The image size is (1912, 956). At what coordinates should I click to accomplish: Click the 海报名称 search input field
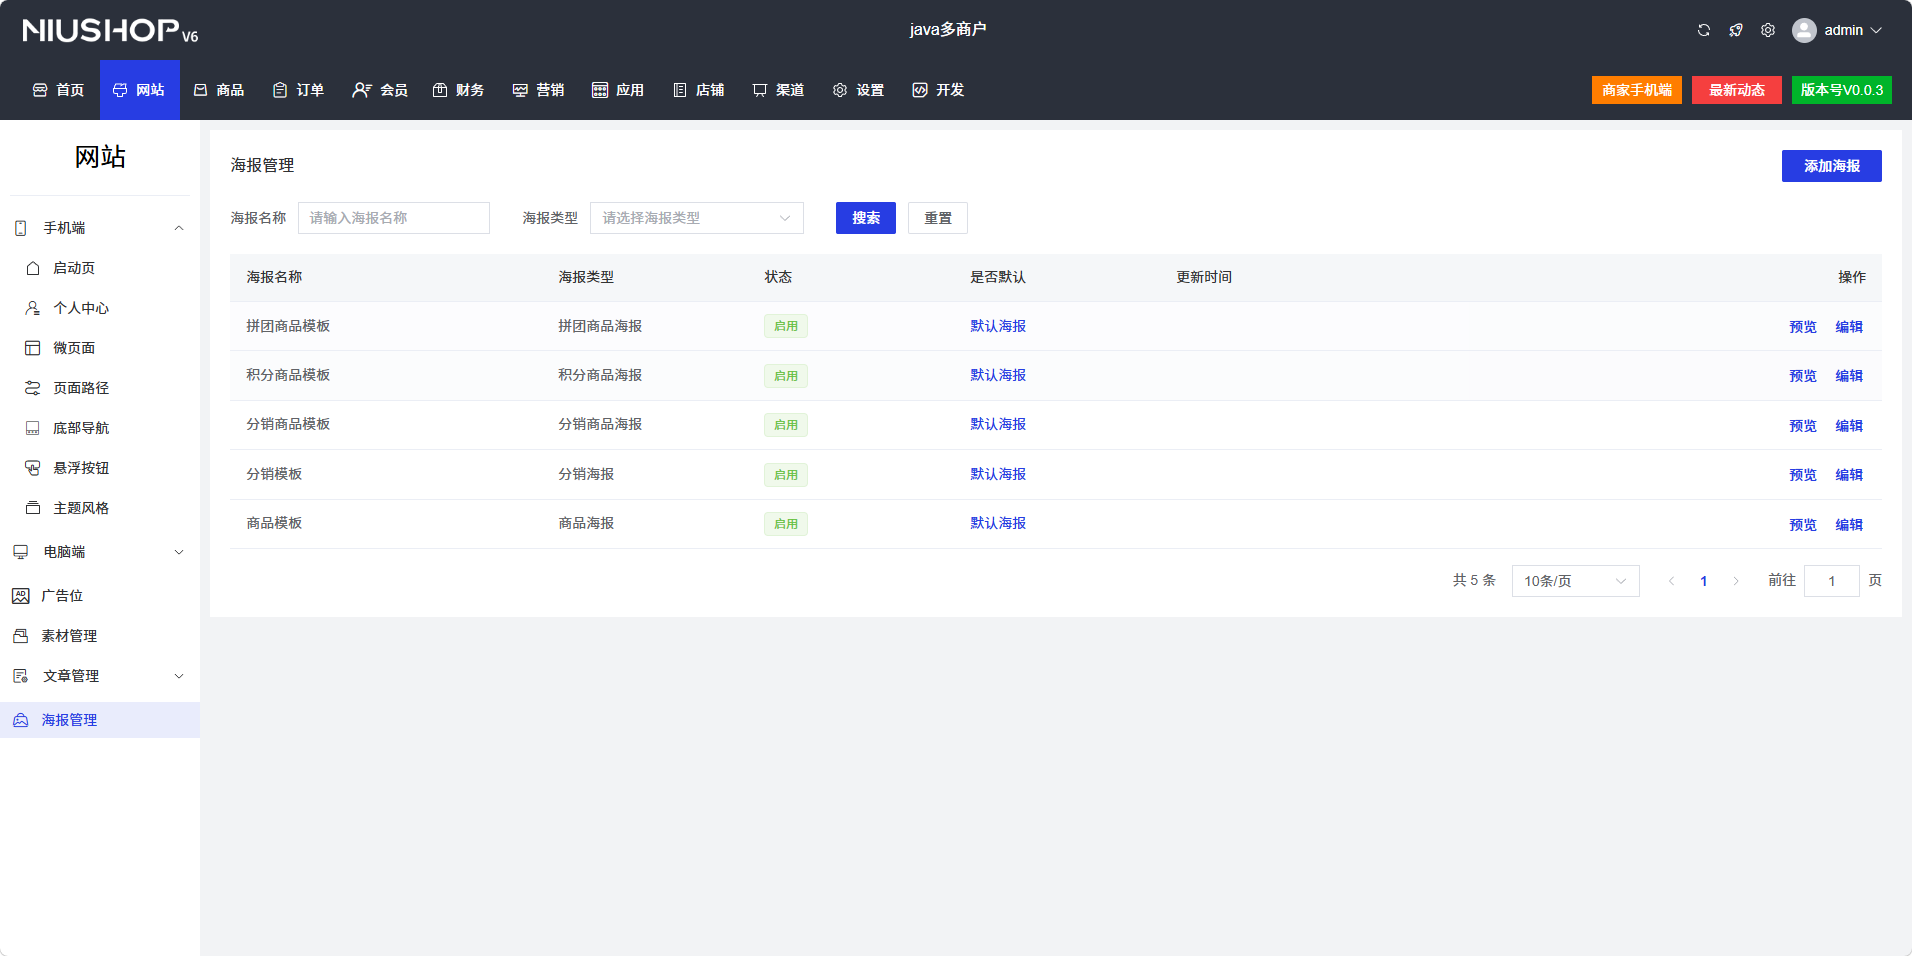coord(393,218)
